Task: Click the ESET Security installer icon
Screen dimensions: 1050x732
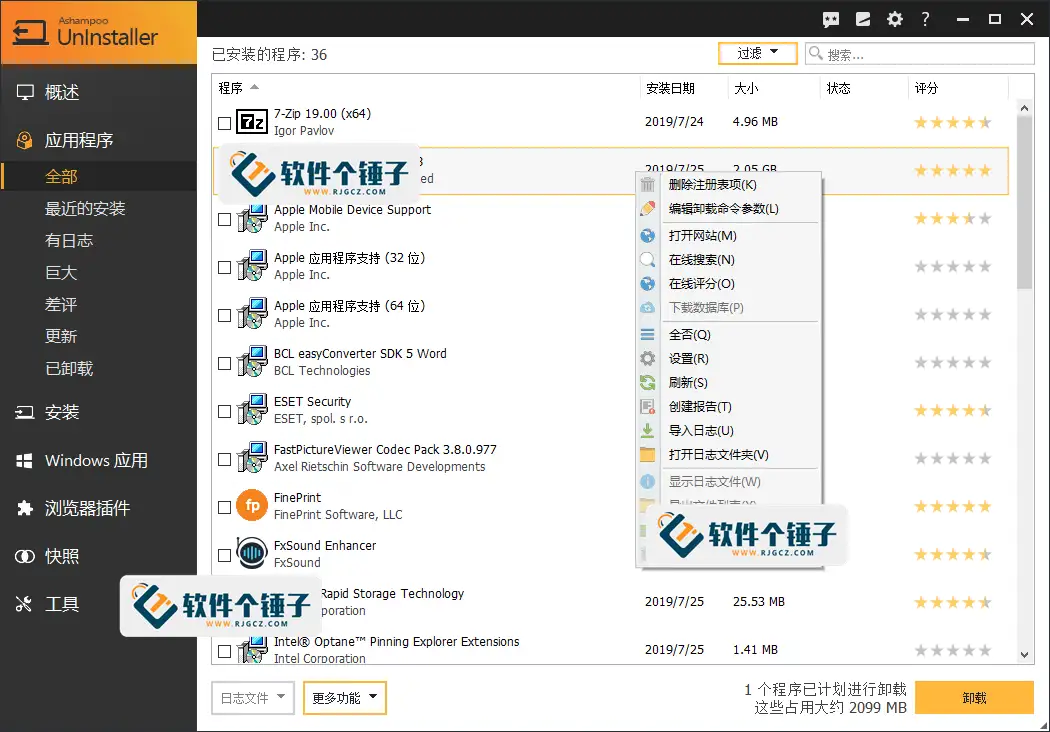Action: [x=252, y=410]
